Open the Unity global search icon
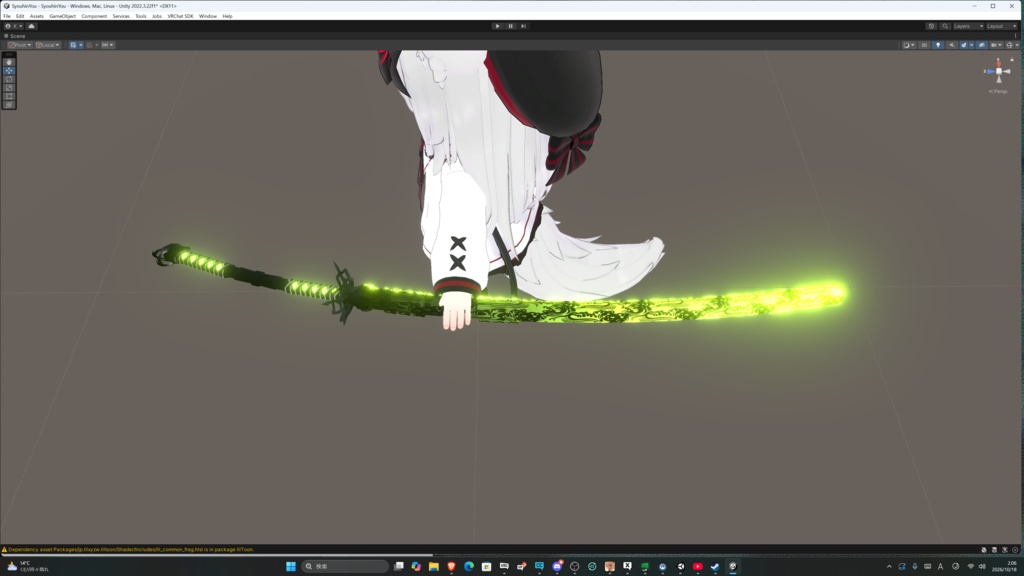 tap(945, 26)
